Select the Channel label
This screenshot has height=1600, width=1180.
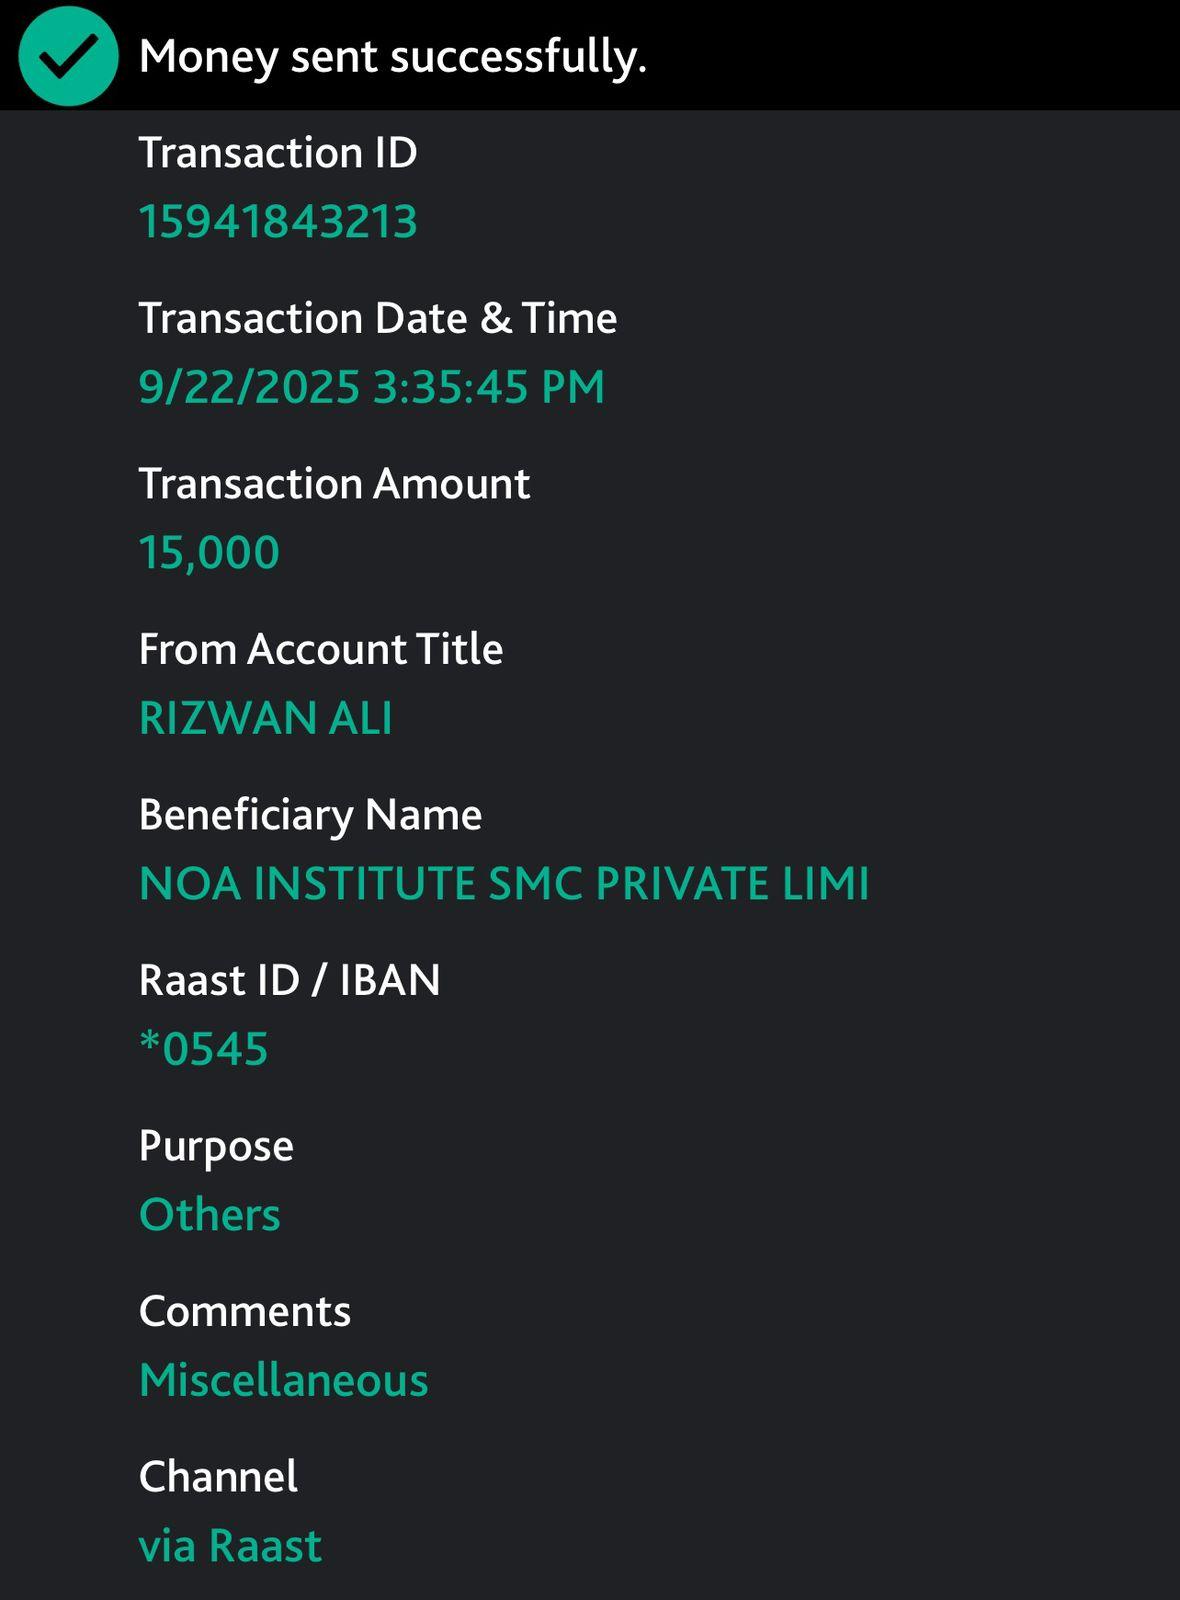click(x=218, y=1477)
